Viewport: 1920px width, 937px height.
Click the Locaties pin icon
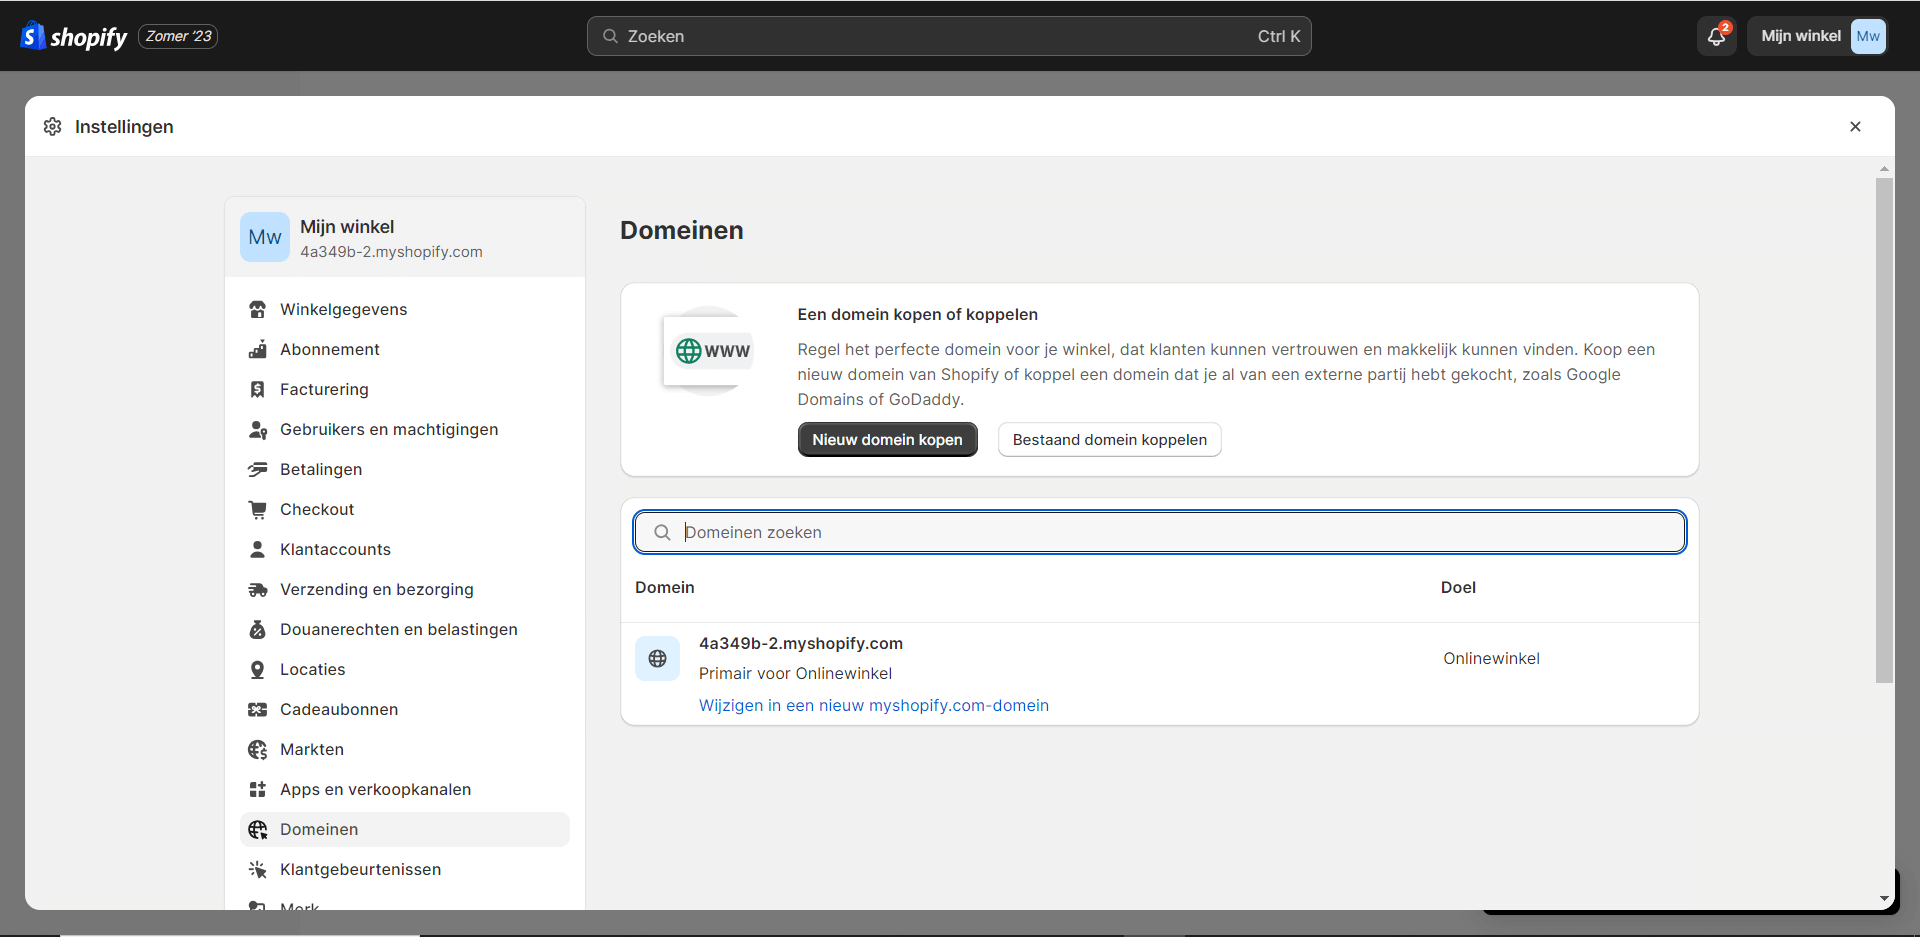257,669
